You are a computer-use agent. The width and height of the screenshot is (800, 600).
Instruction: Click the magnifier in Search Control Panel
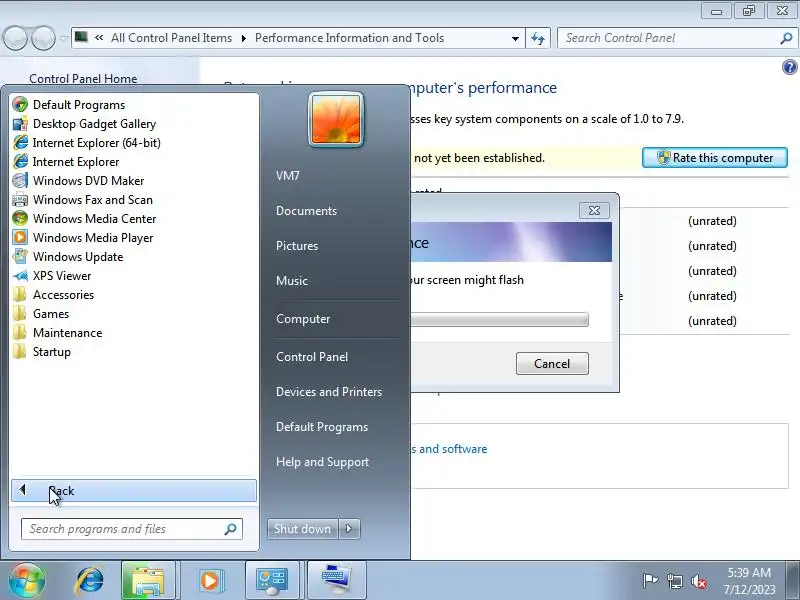[786, 38]
